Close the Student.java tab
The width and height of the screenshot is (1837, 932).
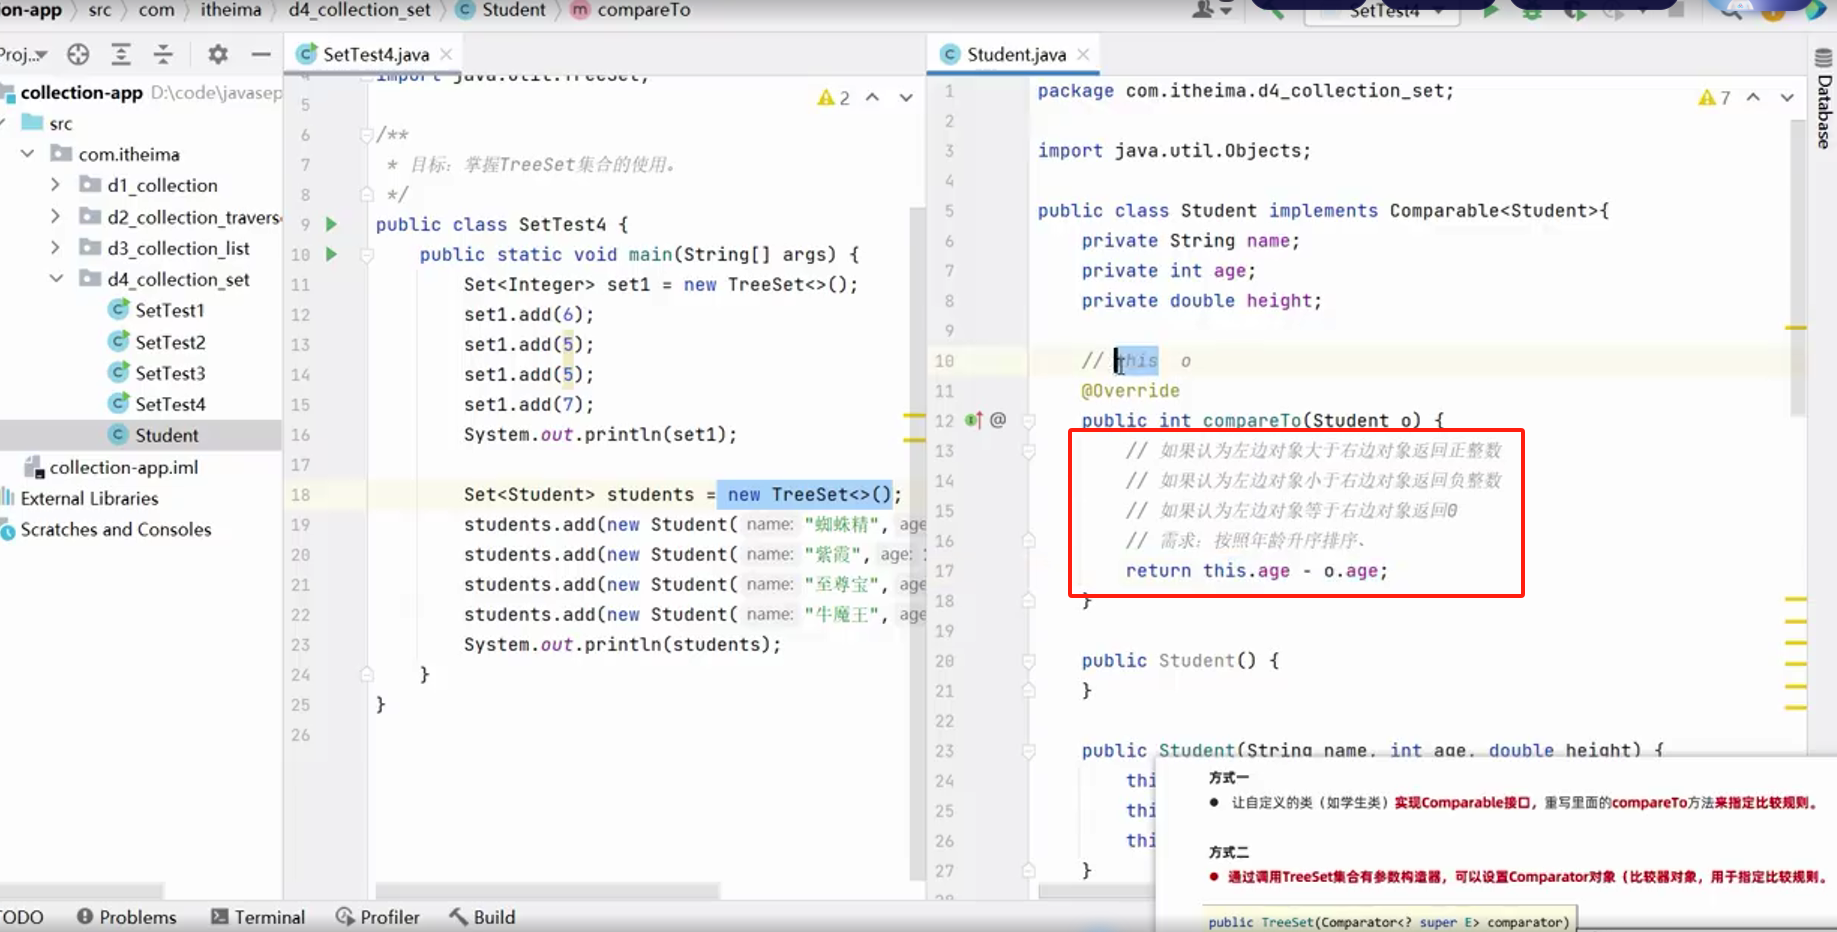pos(1083,54)
